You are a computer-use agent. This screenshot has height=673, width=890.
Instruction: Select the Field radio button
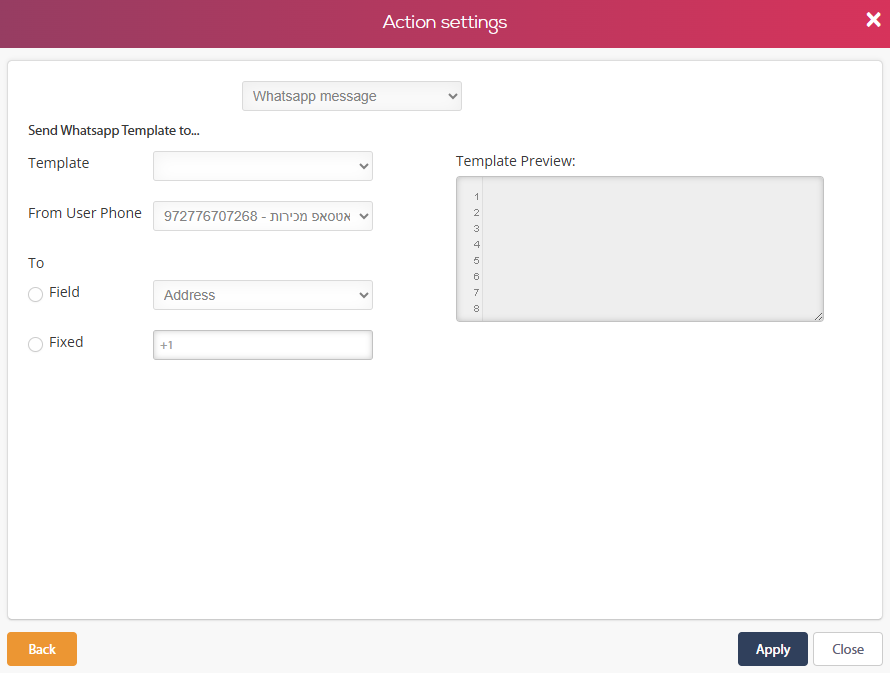(x=36, y=294)
